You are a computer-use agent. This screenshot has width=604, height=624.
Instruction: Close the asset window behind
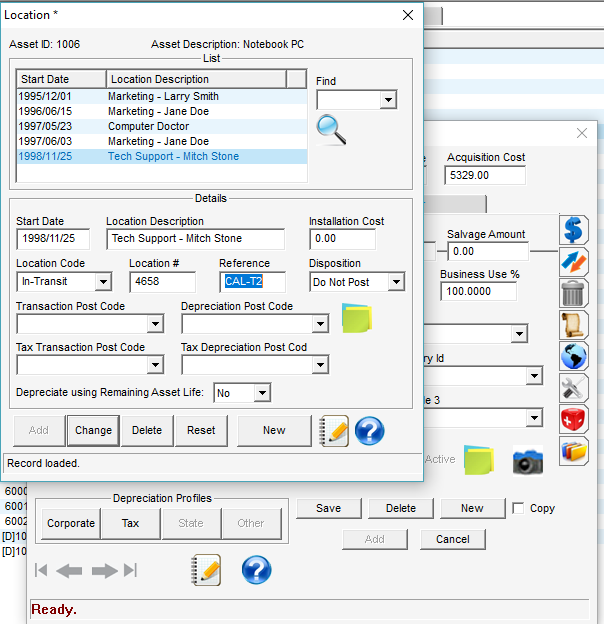(582, 133)
